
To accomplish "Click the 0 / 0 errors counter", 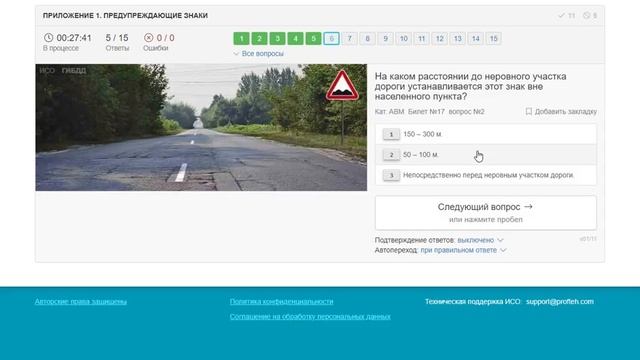I will coord(165,38).
